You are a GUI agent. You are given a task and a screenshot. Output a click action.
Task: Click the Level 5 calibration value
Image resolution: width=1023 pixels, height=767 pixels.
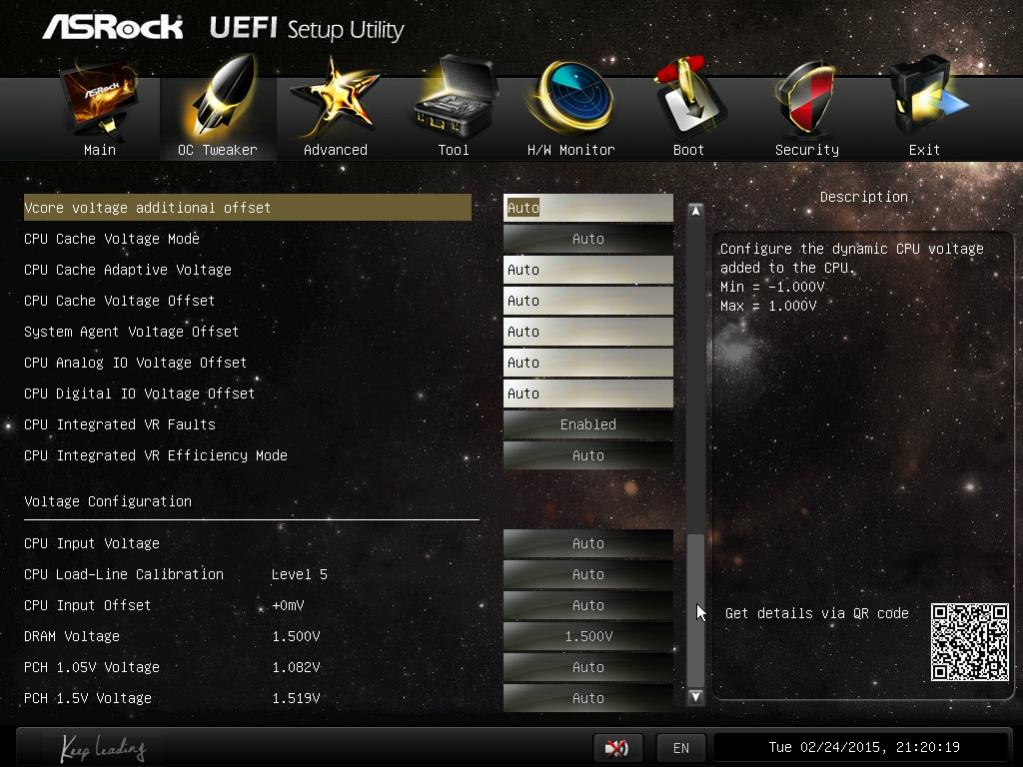[299, 575]
